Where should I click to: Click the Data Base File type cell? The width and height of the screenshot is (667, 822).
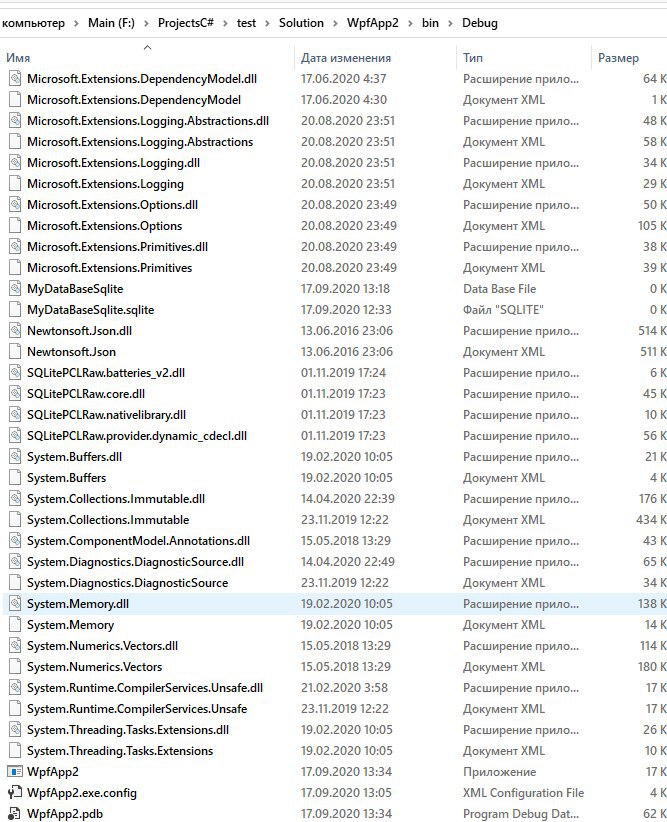(x=499, y=289)
